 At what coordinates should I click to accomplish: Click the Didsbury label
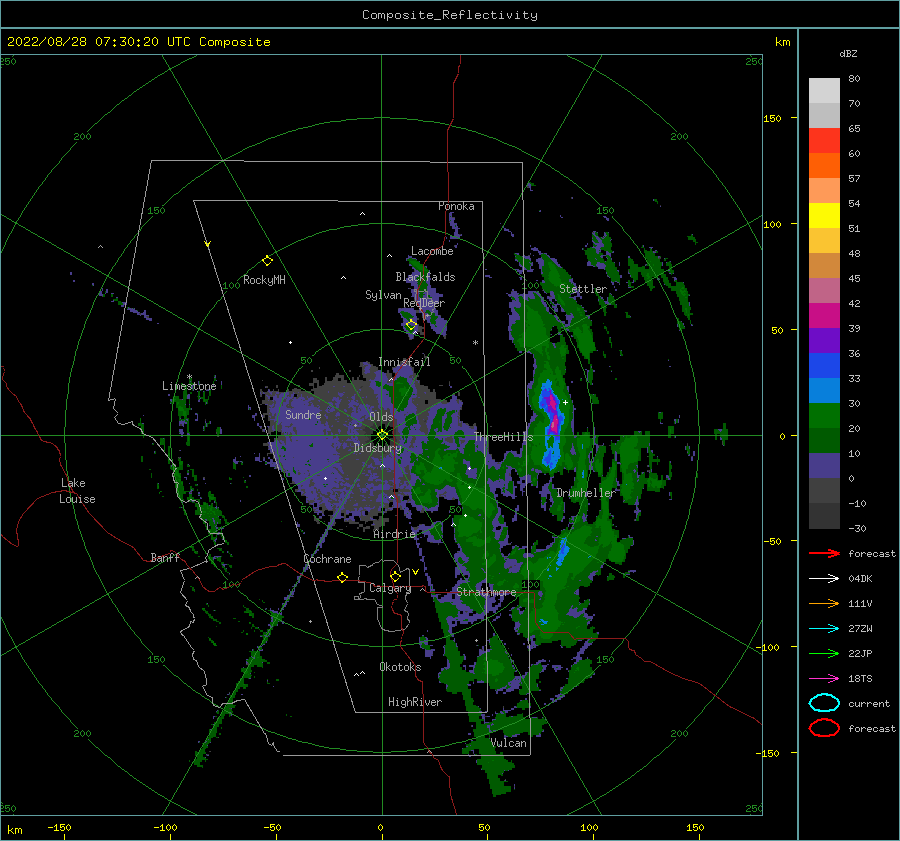377,448
